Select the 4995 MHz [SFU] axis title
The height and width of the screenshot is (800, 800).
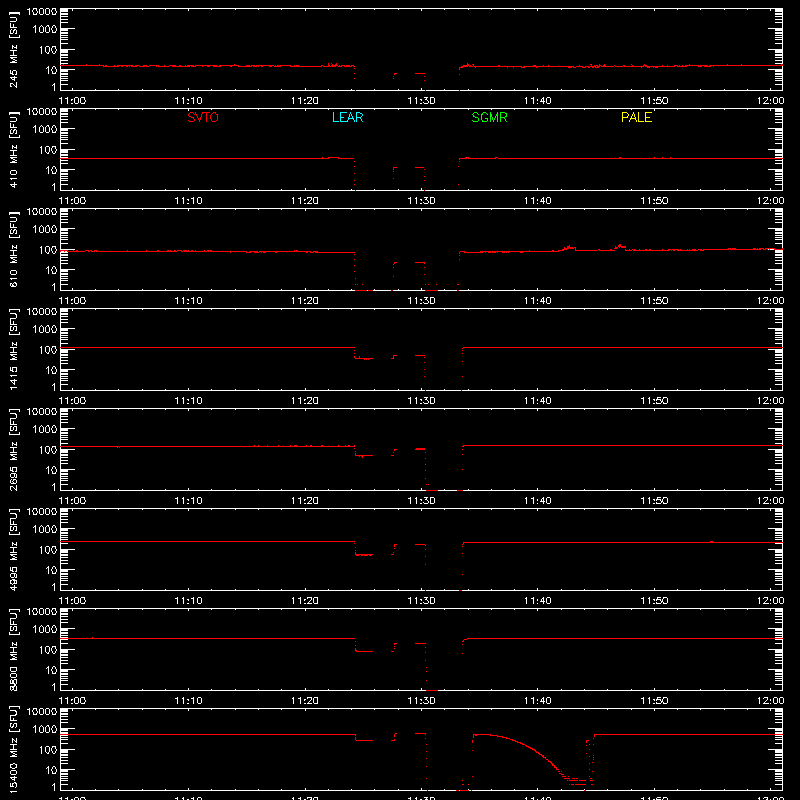(14, 549)
